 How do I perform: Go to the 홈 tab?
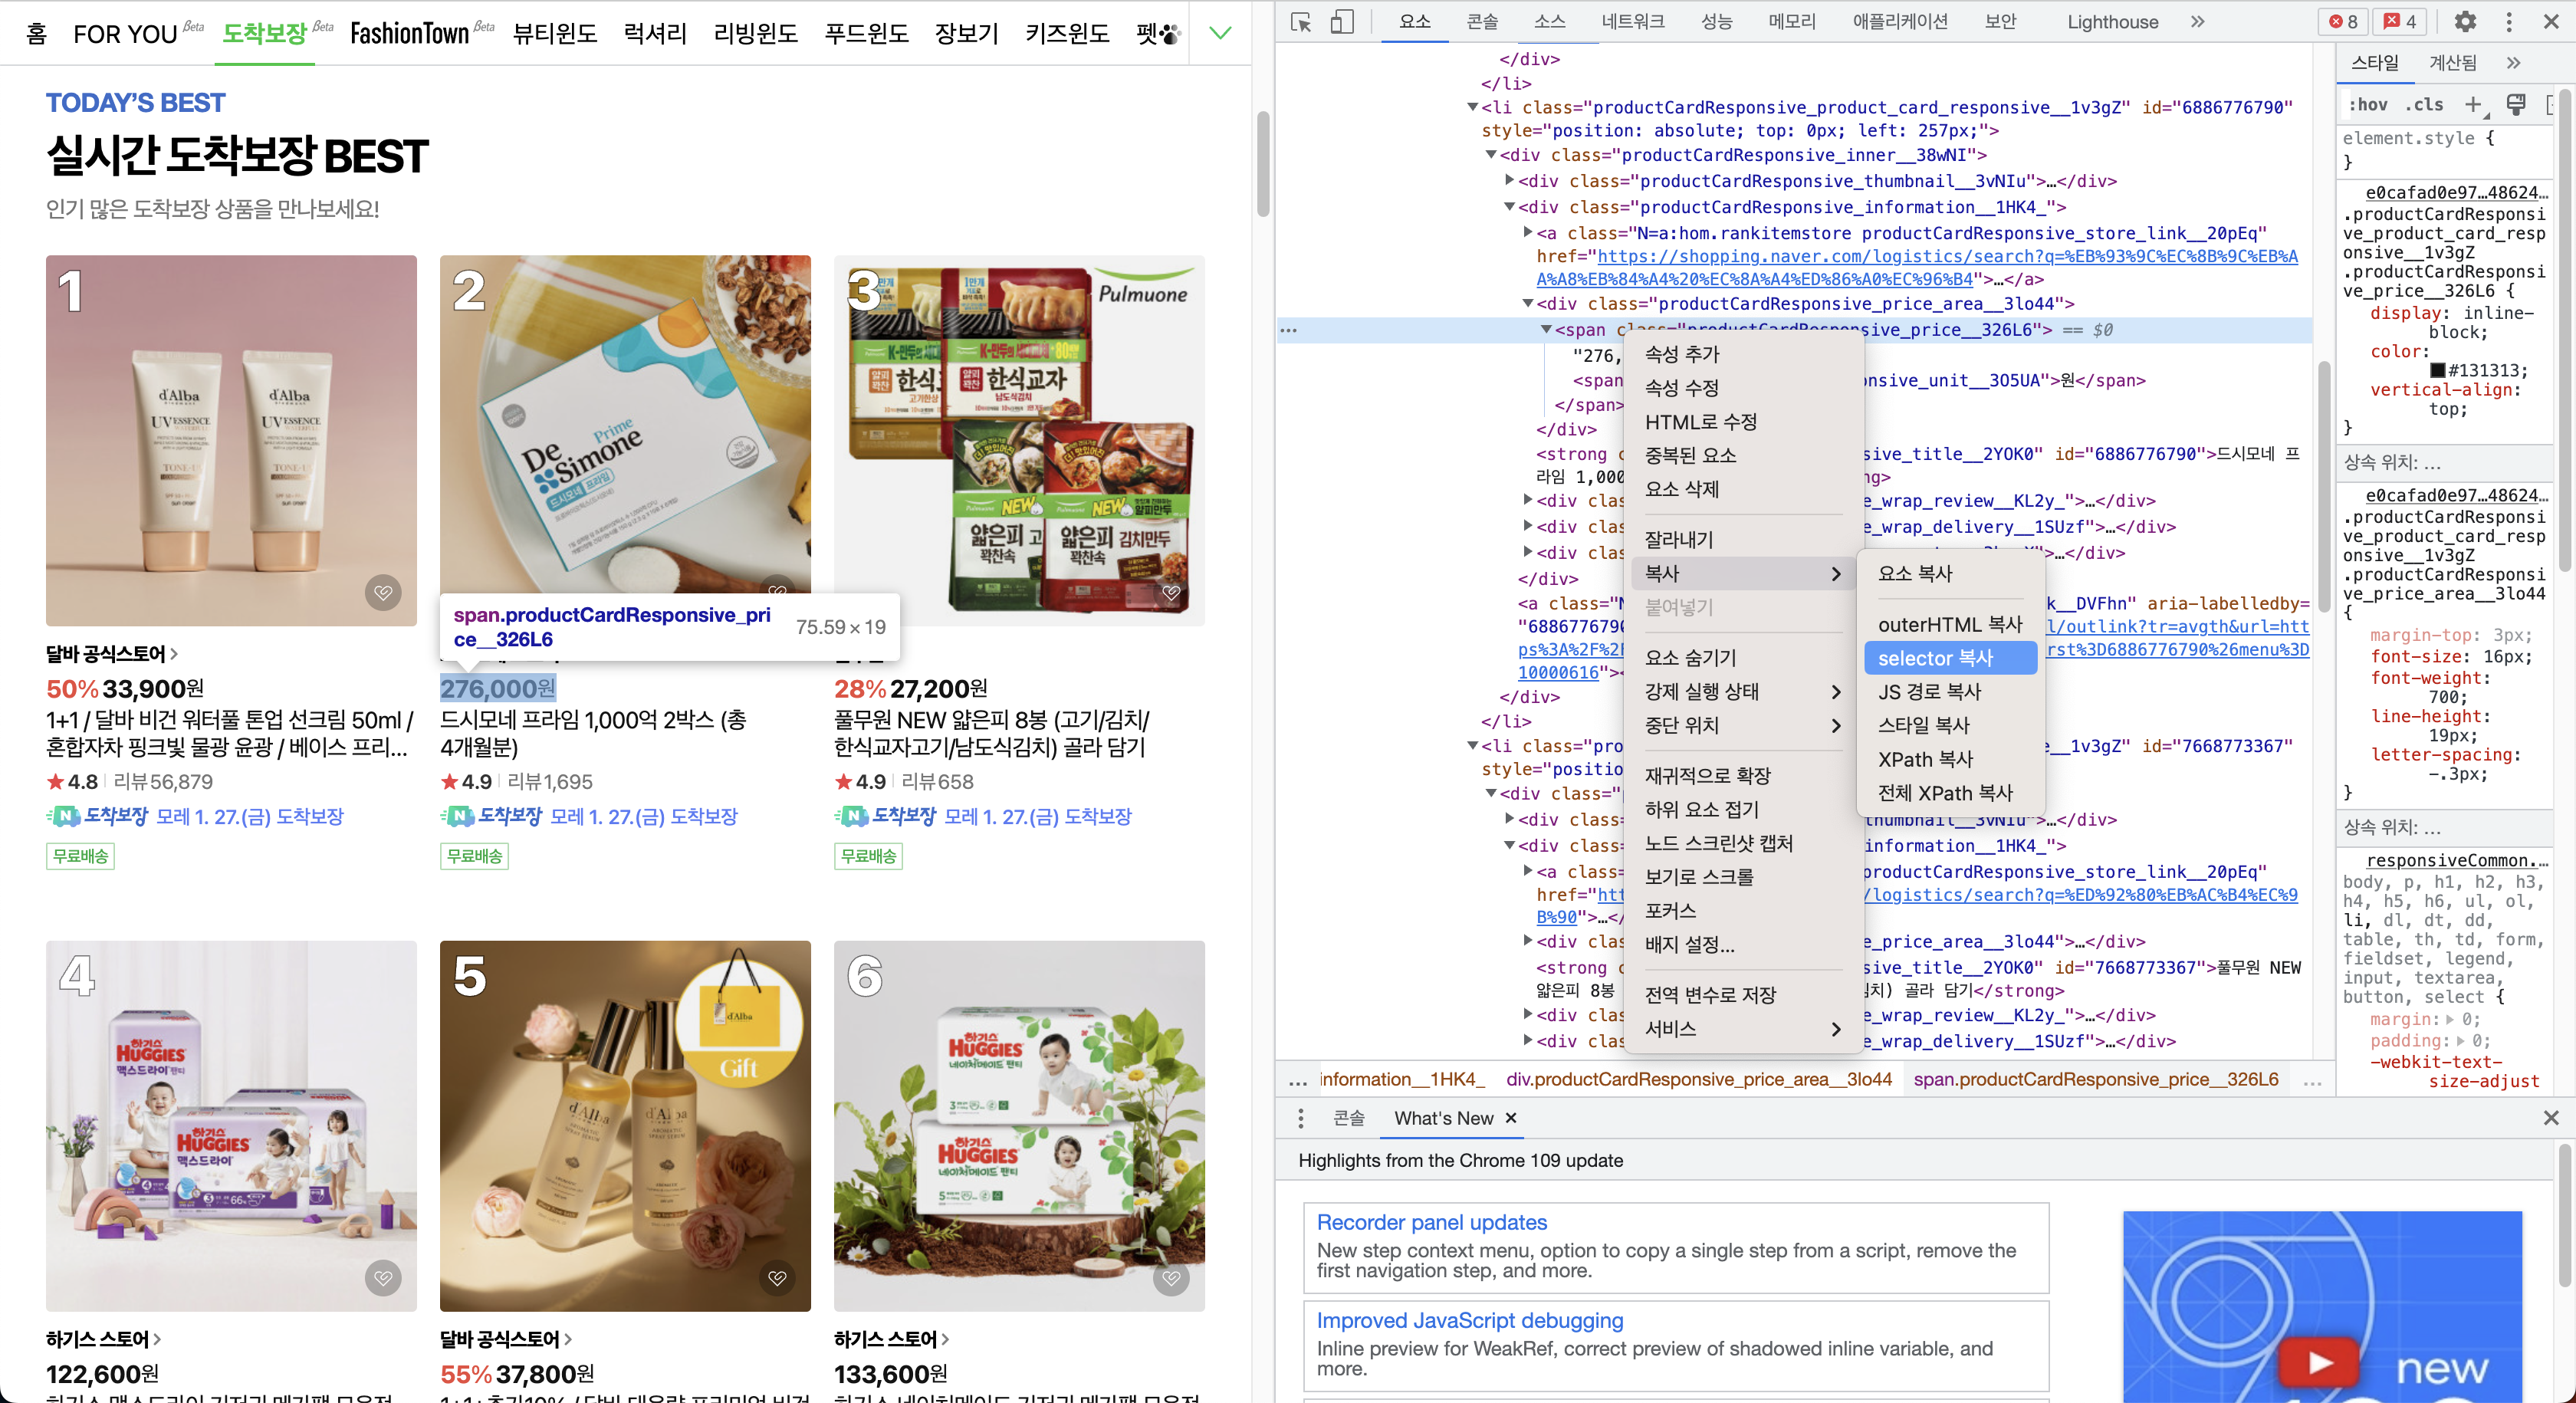coord(37,33)
